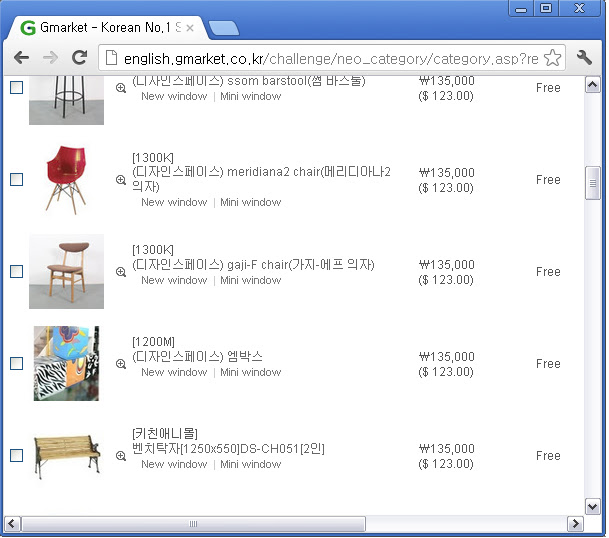Reload the Gmarket page

pos(80,57)
